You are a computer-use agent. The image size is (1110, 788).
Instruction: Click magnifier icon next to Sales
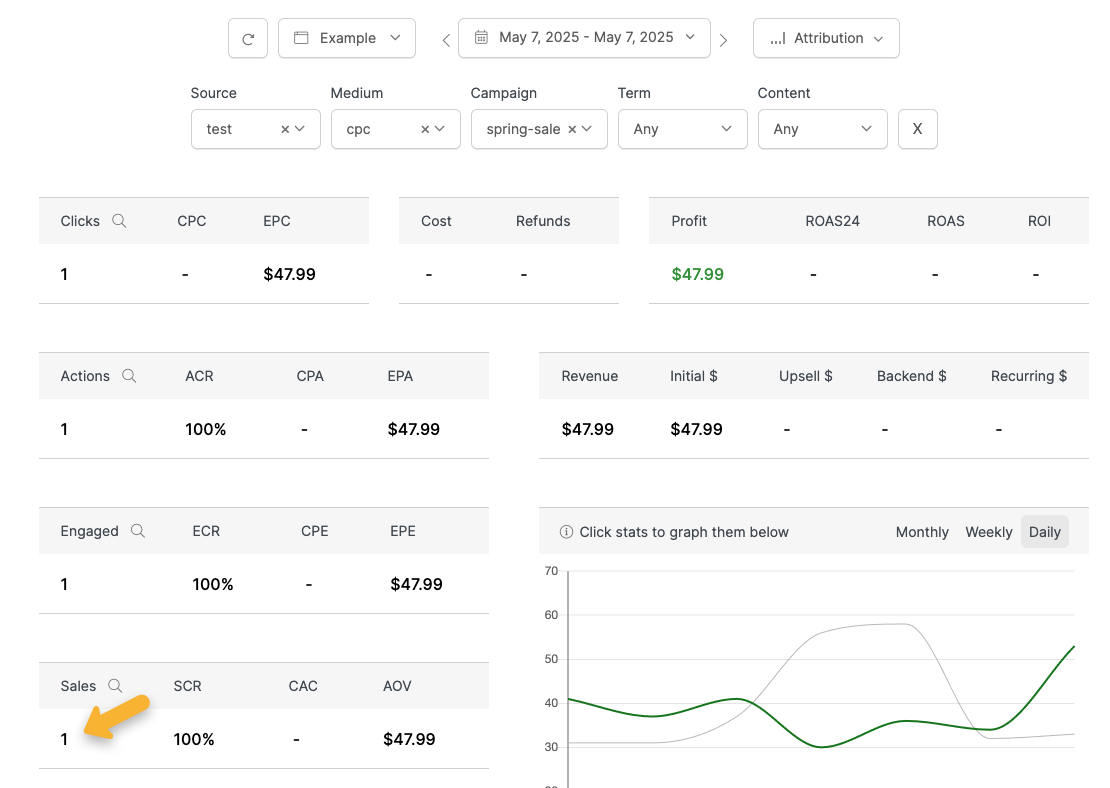click(115, 686)
